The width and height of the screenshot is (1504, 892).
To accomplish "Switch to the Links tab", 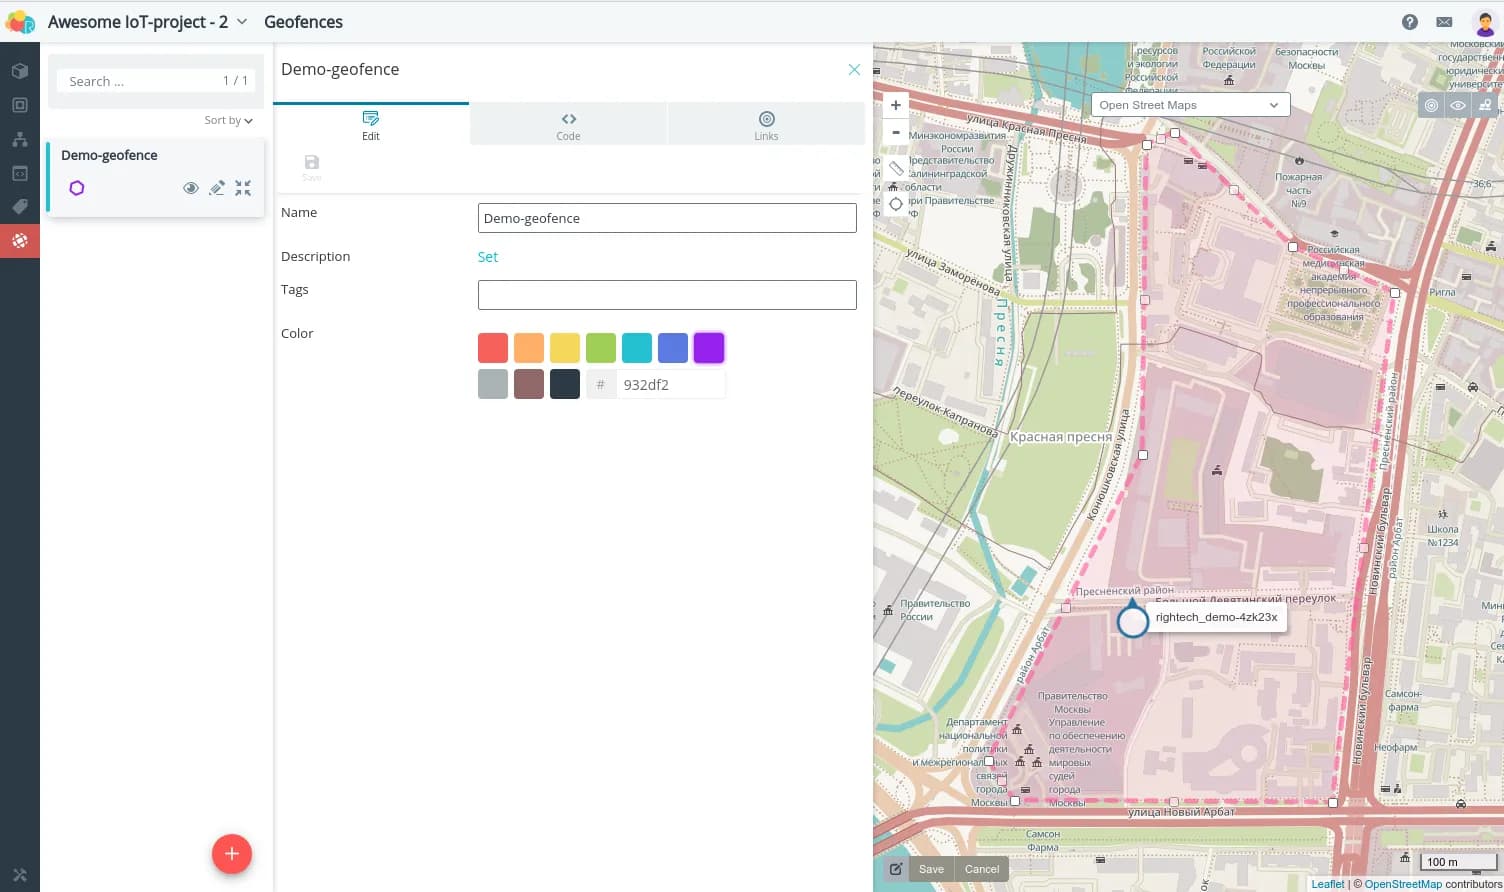I will (766, 125).
